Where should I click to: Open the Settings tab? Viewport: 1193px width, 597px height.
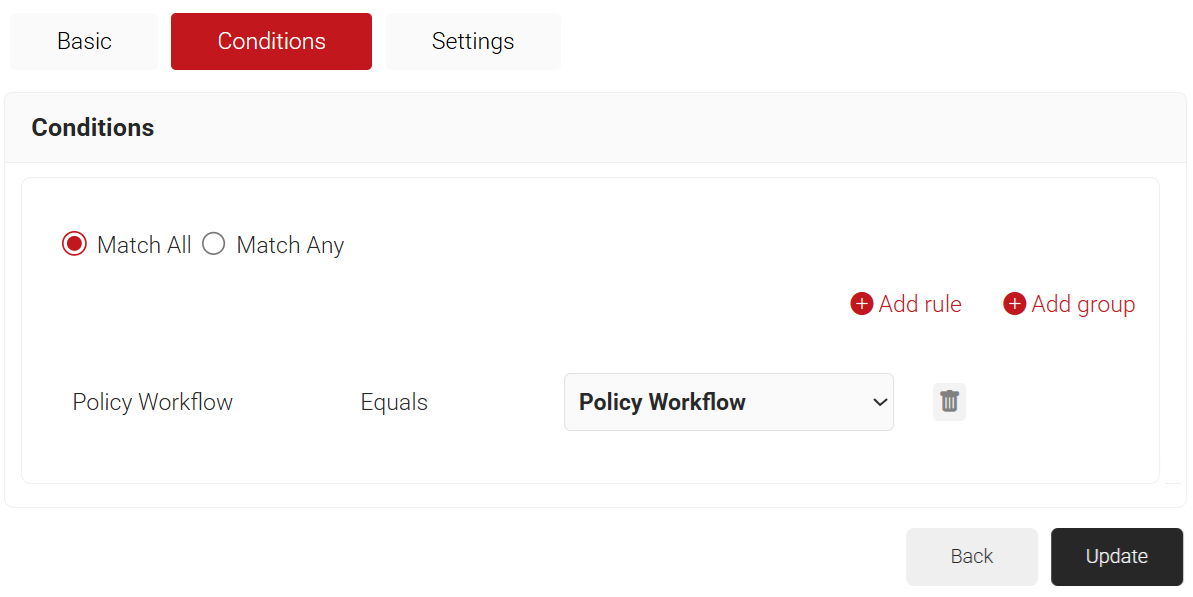tap(473, 41)
